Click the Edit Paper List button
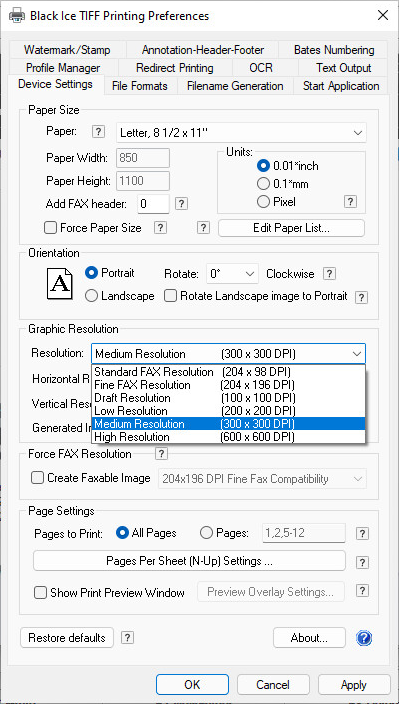Image resolution: width=399 pixels, height=704 pixels. click(x=292, y=228)
